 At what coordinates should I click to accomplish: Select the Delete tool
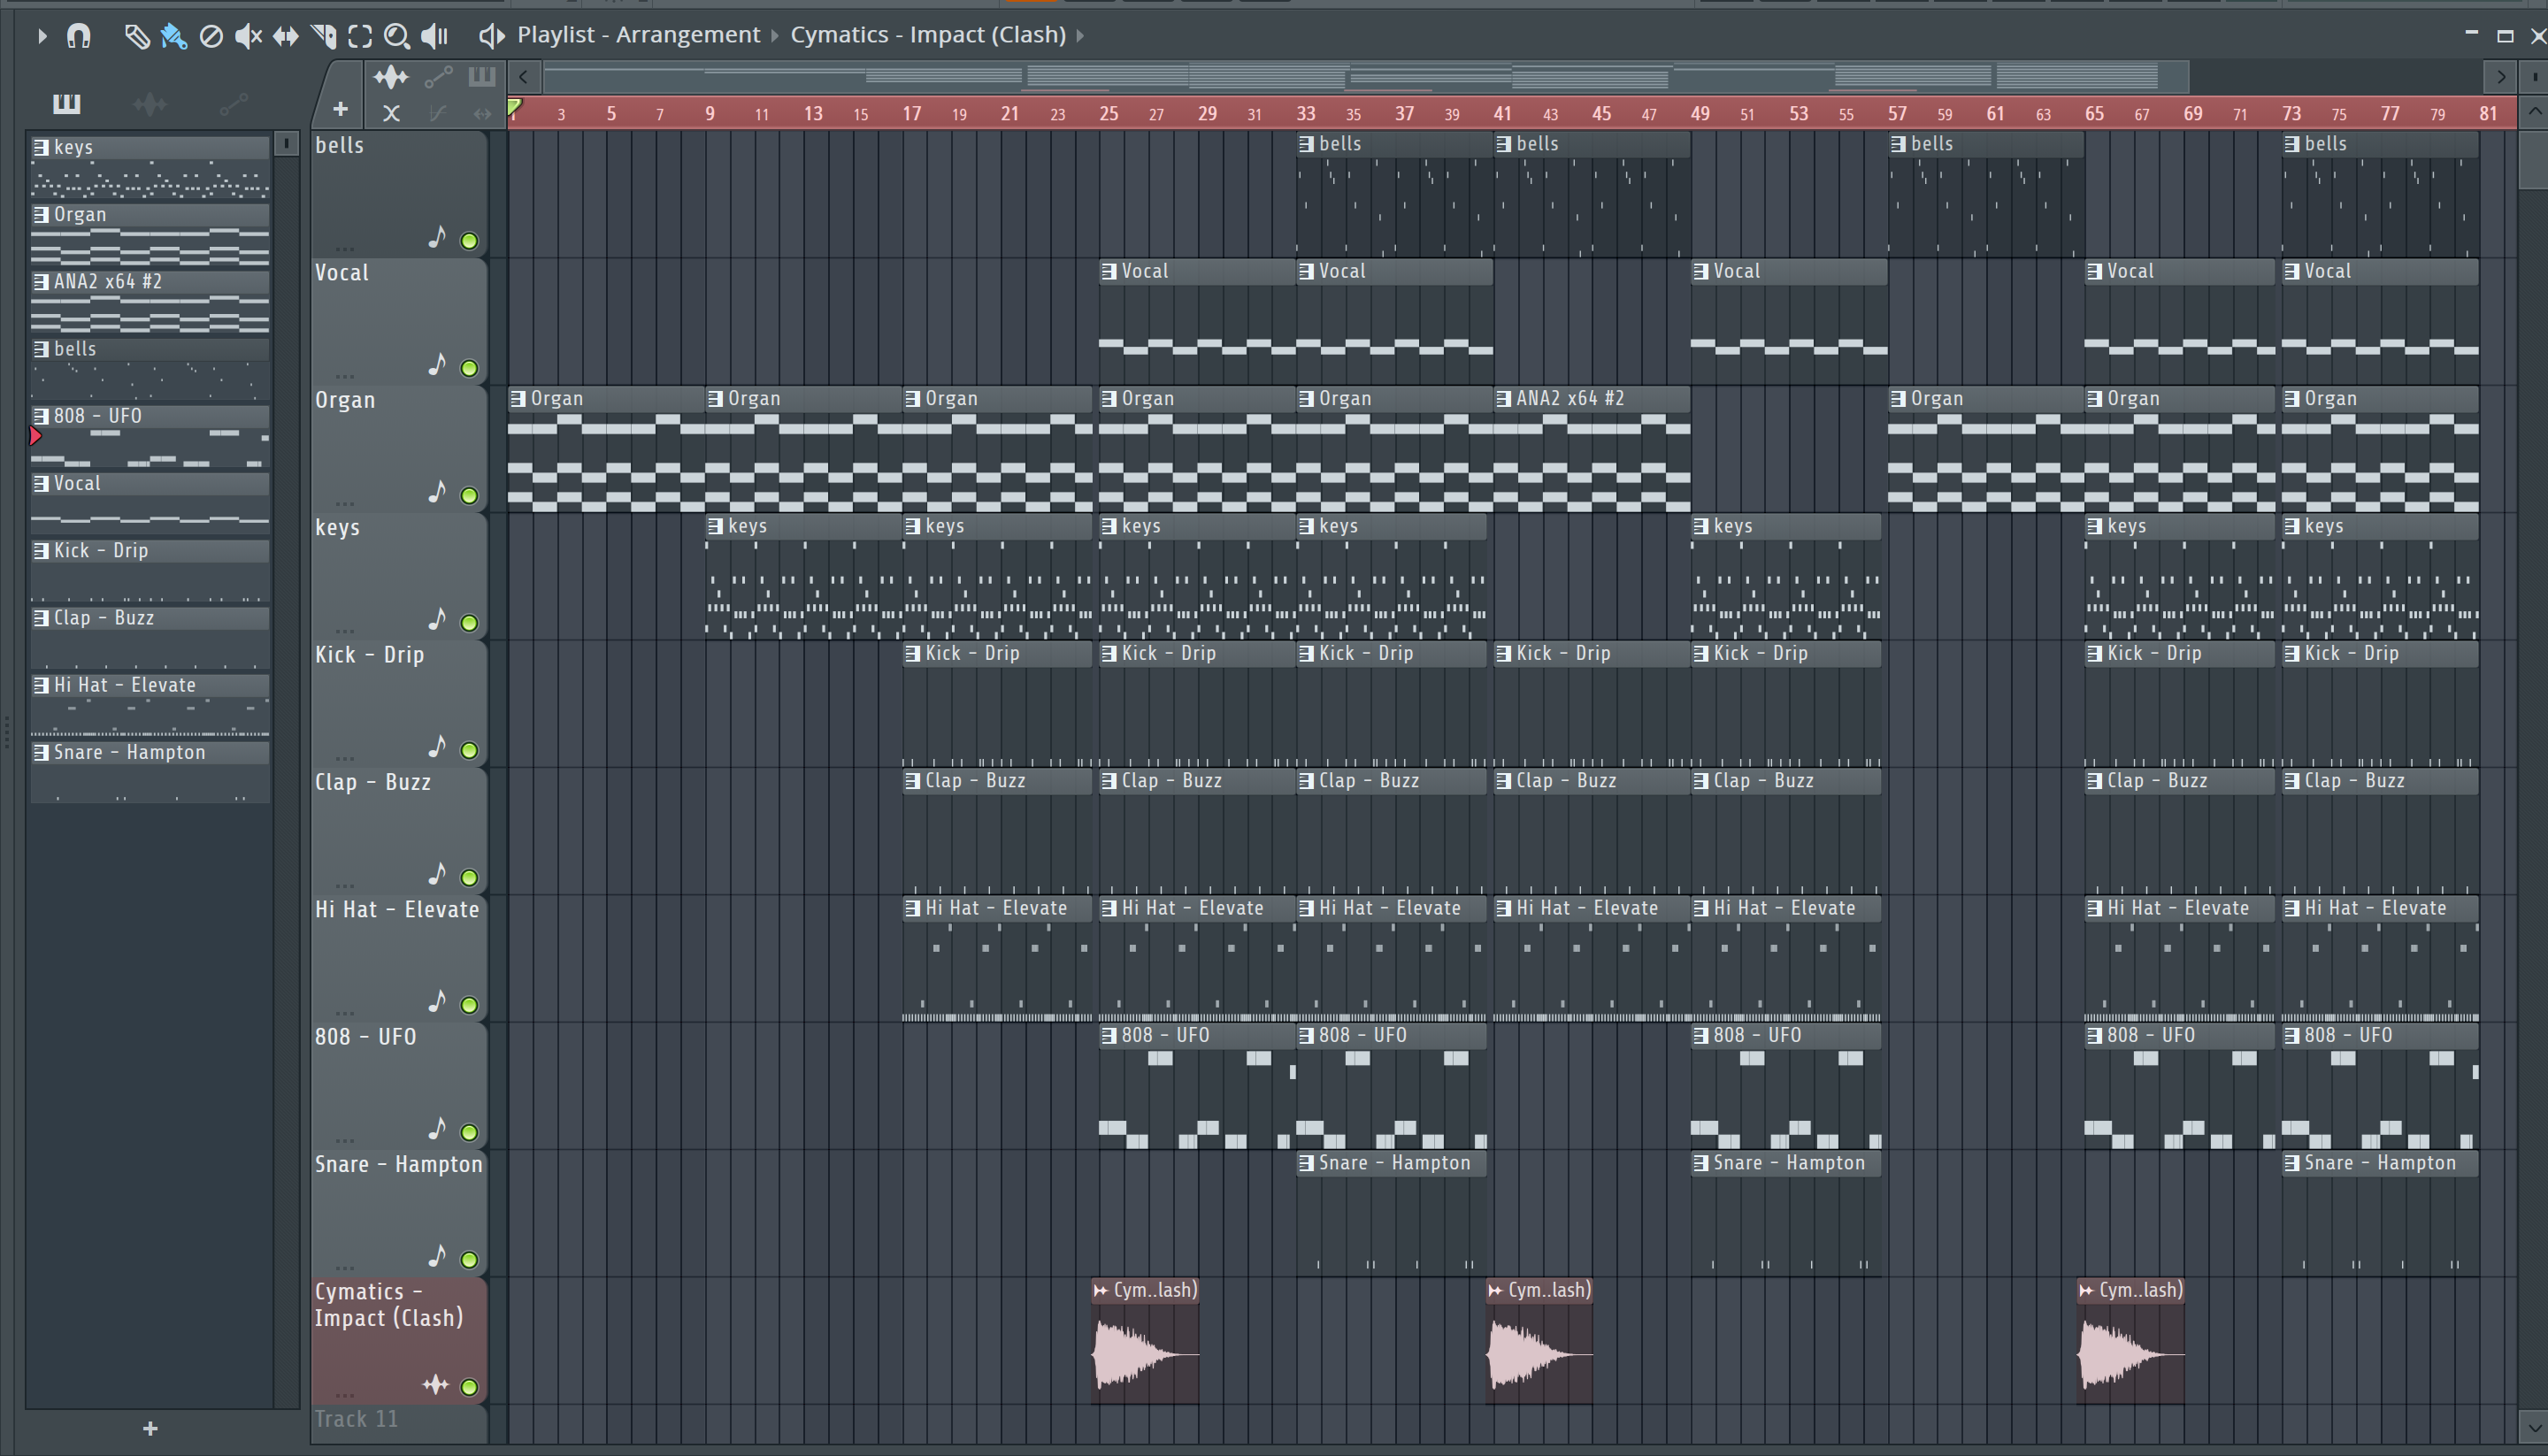pos(211,37)
